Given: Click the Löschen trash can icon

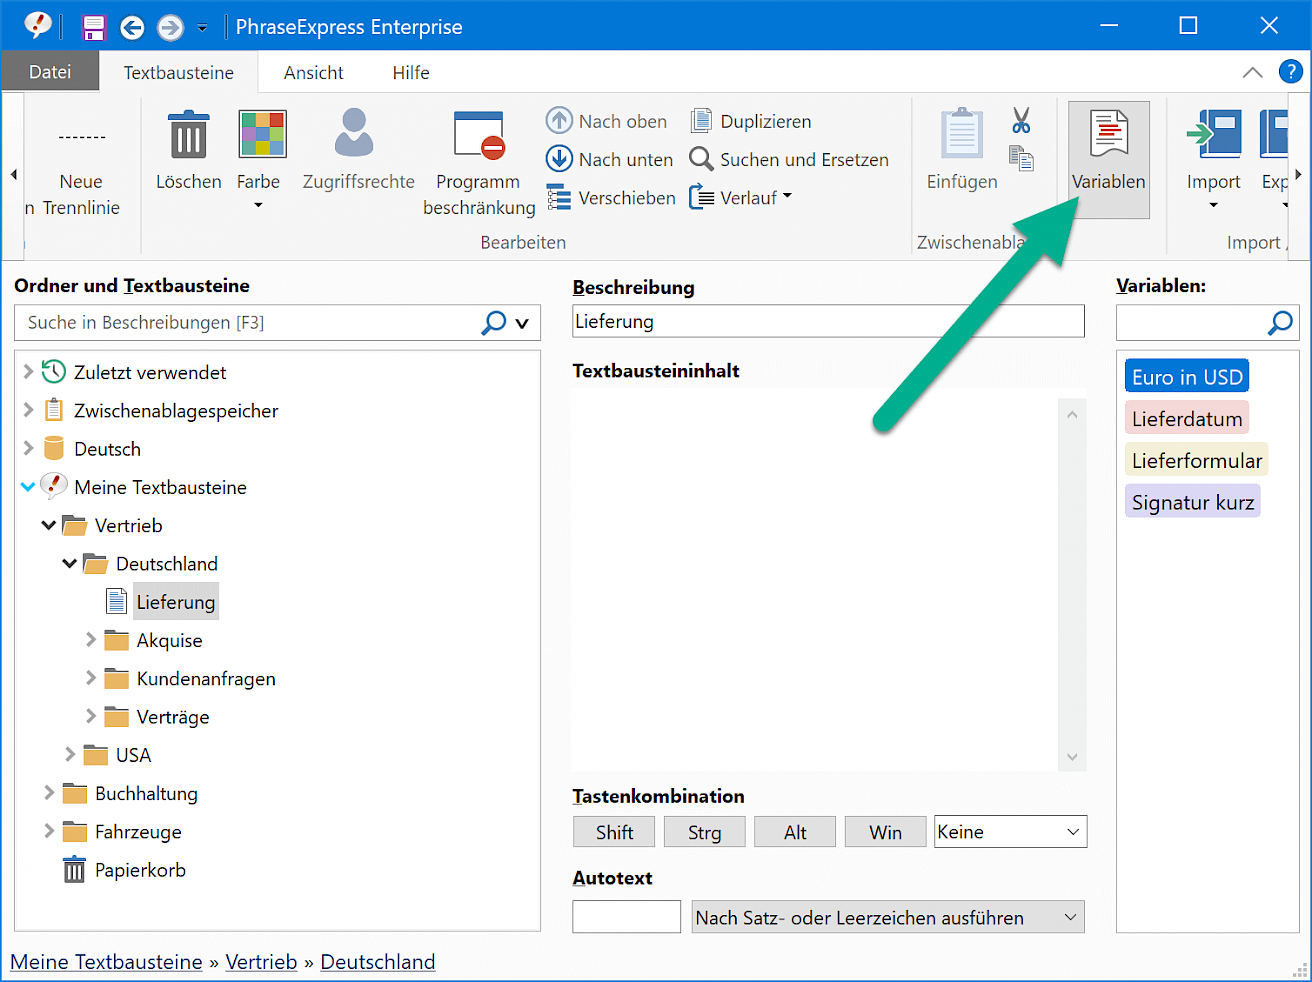Looking at the screenshot, I should tap(188, 136).
